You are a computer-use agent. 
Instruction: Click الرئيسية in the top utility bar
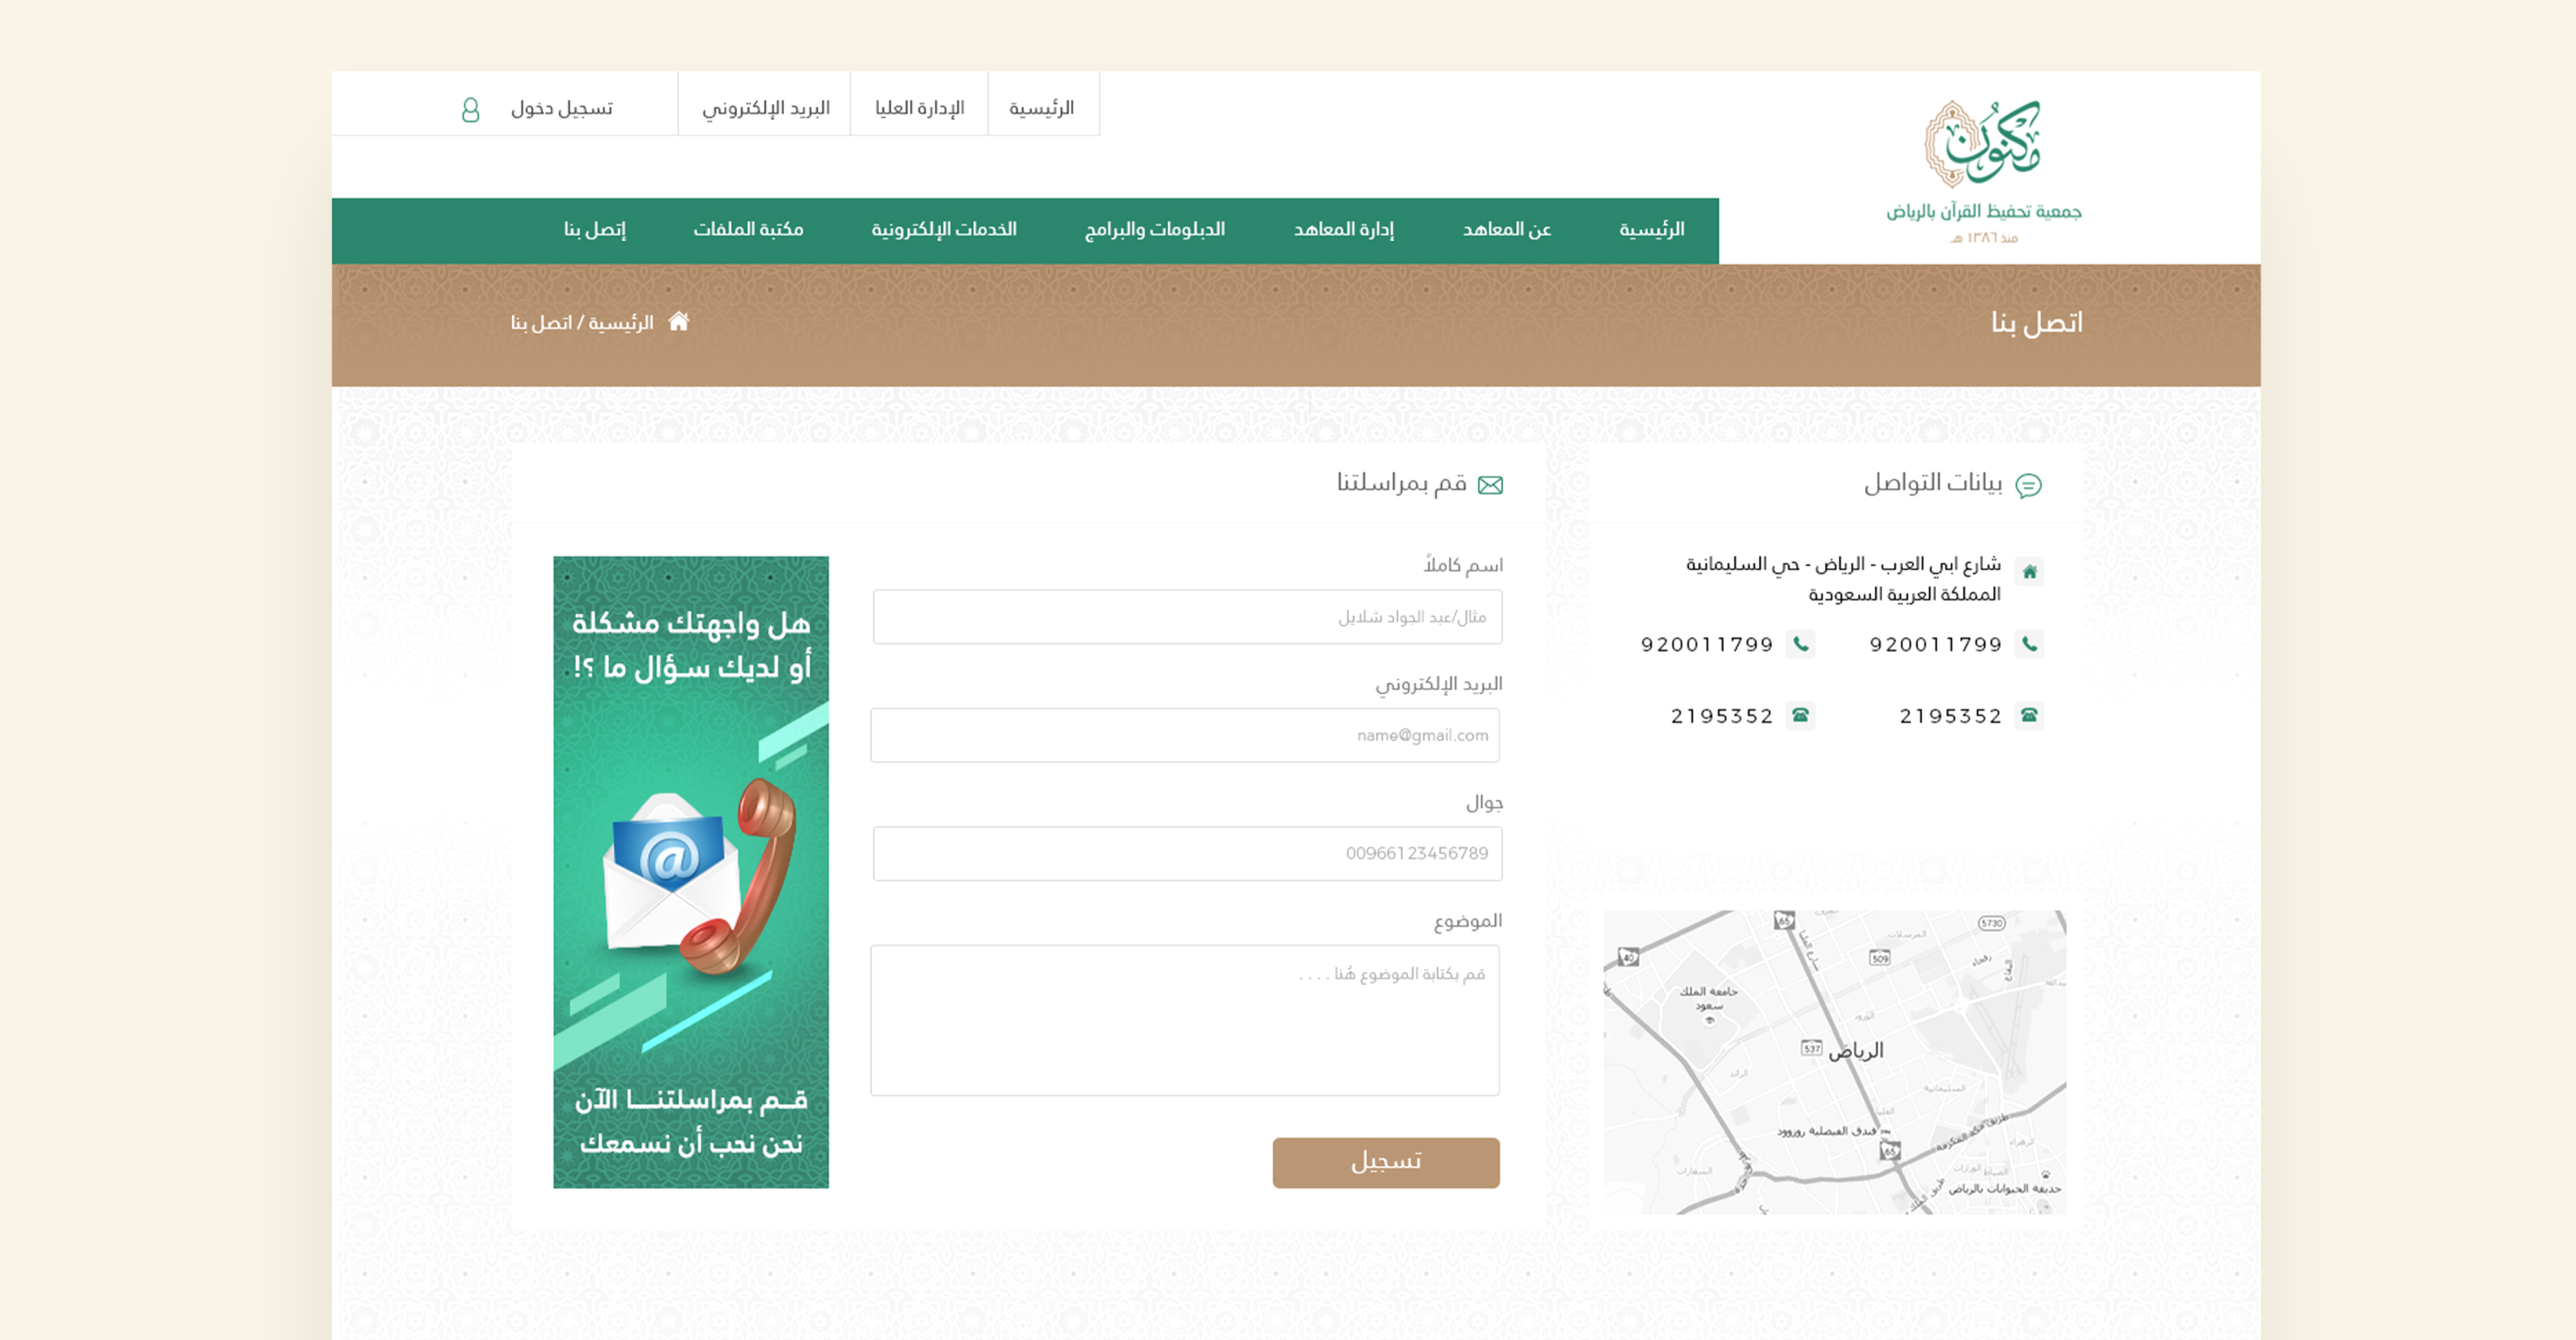click(x=1041, y=108)
